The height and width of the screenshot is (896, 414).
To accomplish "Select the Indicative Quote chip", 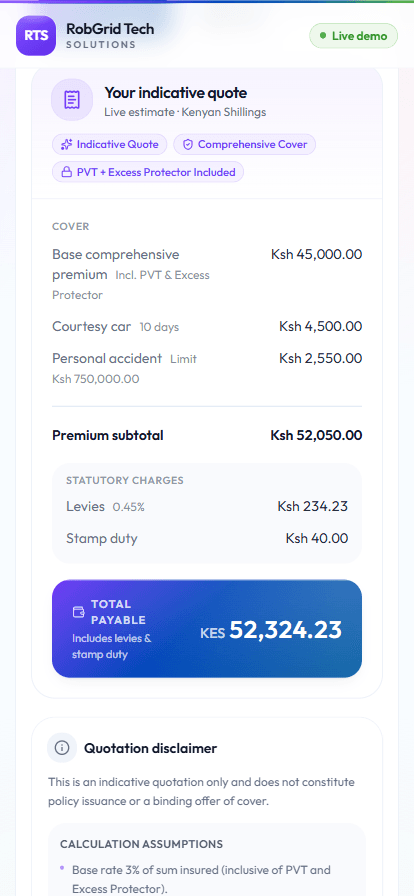I will [110, 145].
